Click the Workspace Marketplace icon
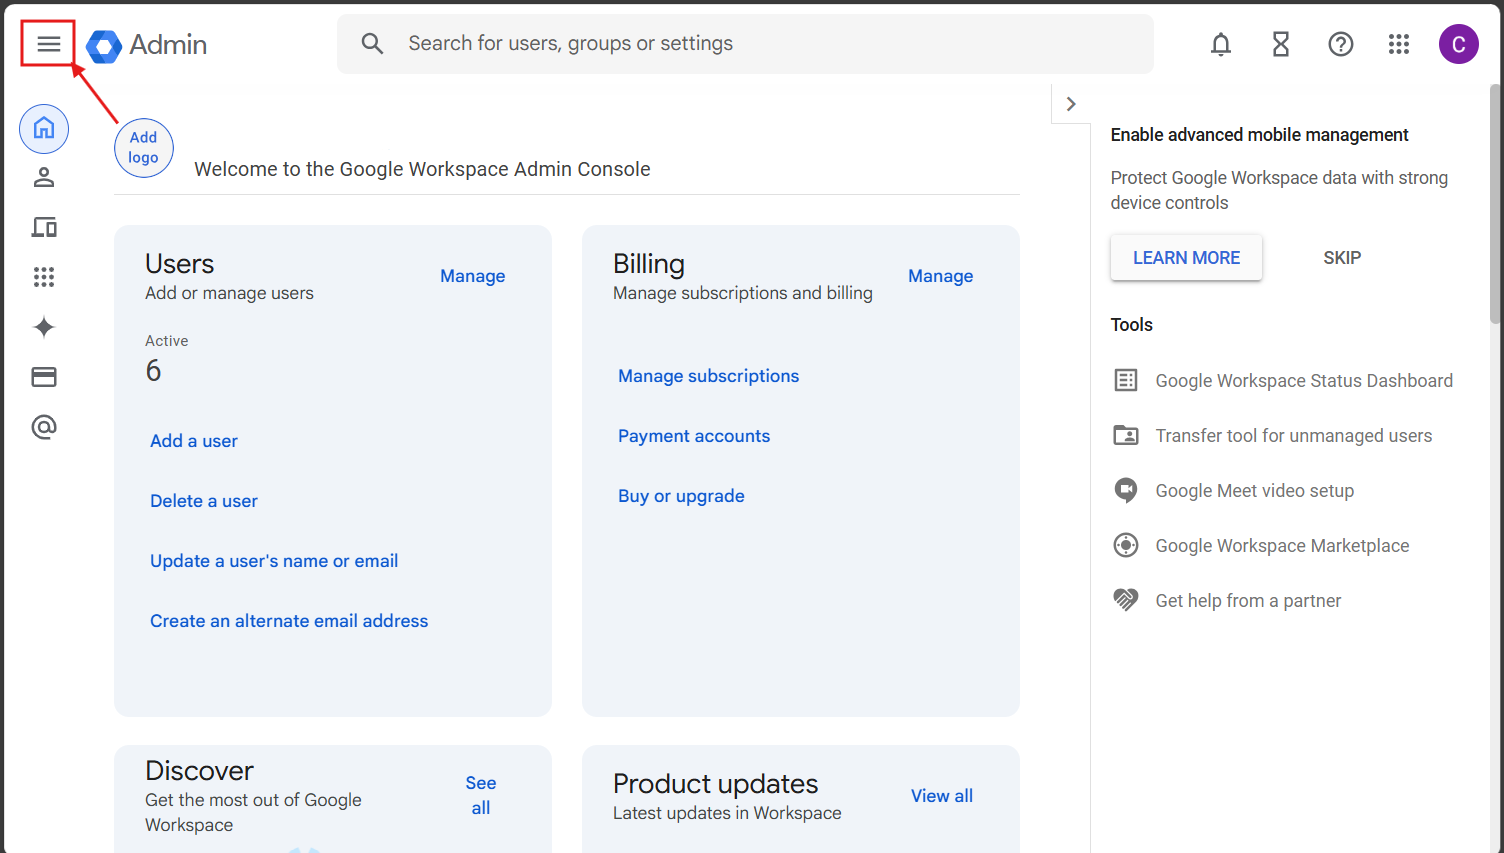Screen dimensions: 1504x853 coord(1126,545)
